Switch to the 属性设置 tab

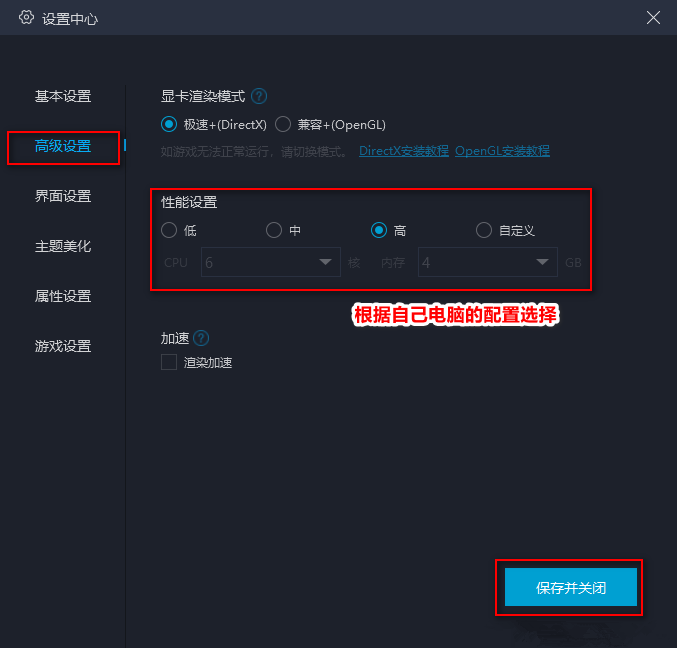coord(63,297)
